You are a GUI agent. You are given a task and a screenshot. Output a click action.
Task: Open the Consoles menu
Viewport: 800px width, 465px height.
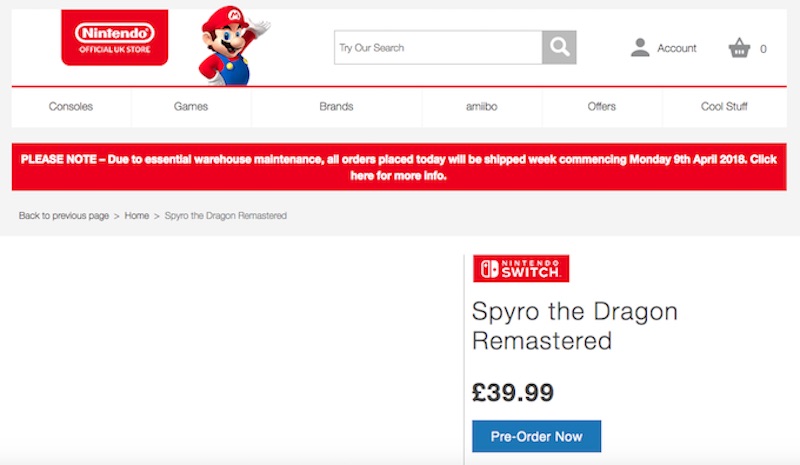pos(71,107)
